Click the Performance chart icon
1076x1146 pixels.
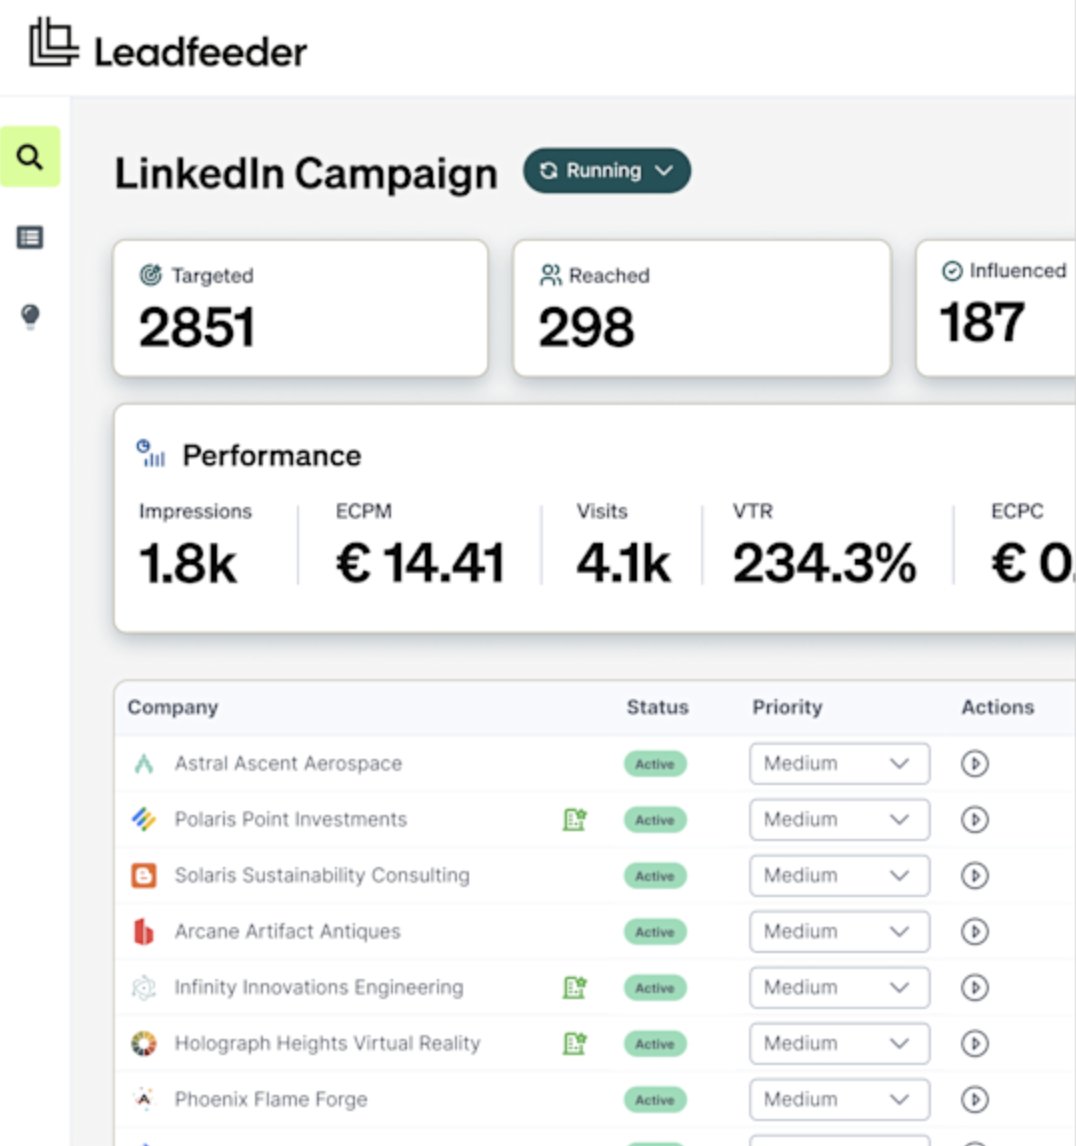tap(151, 453)
